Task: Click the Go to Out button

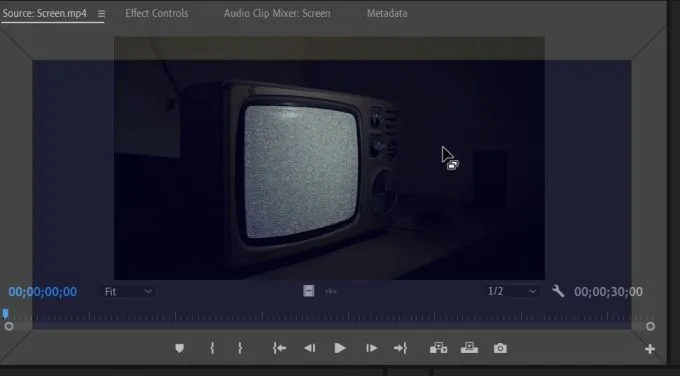Action: [400, 348]
